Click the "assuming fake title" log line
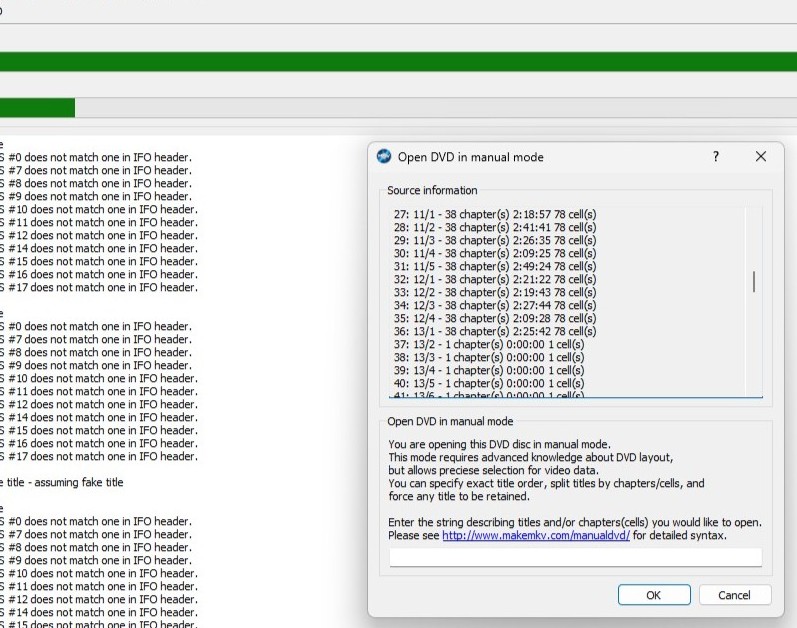 point(62,482)
